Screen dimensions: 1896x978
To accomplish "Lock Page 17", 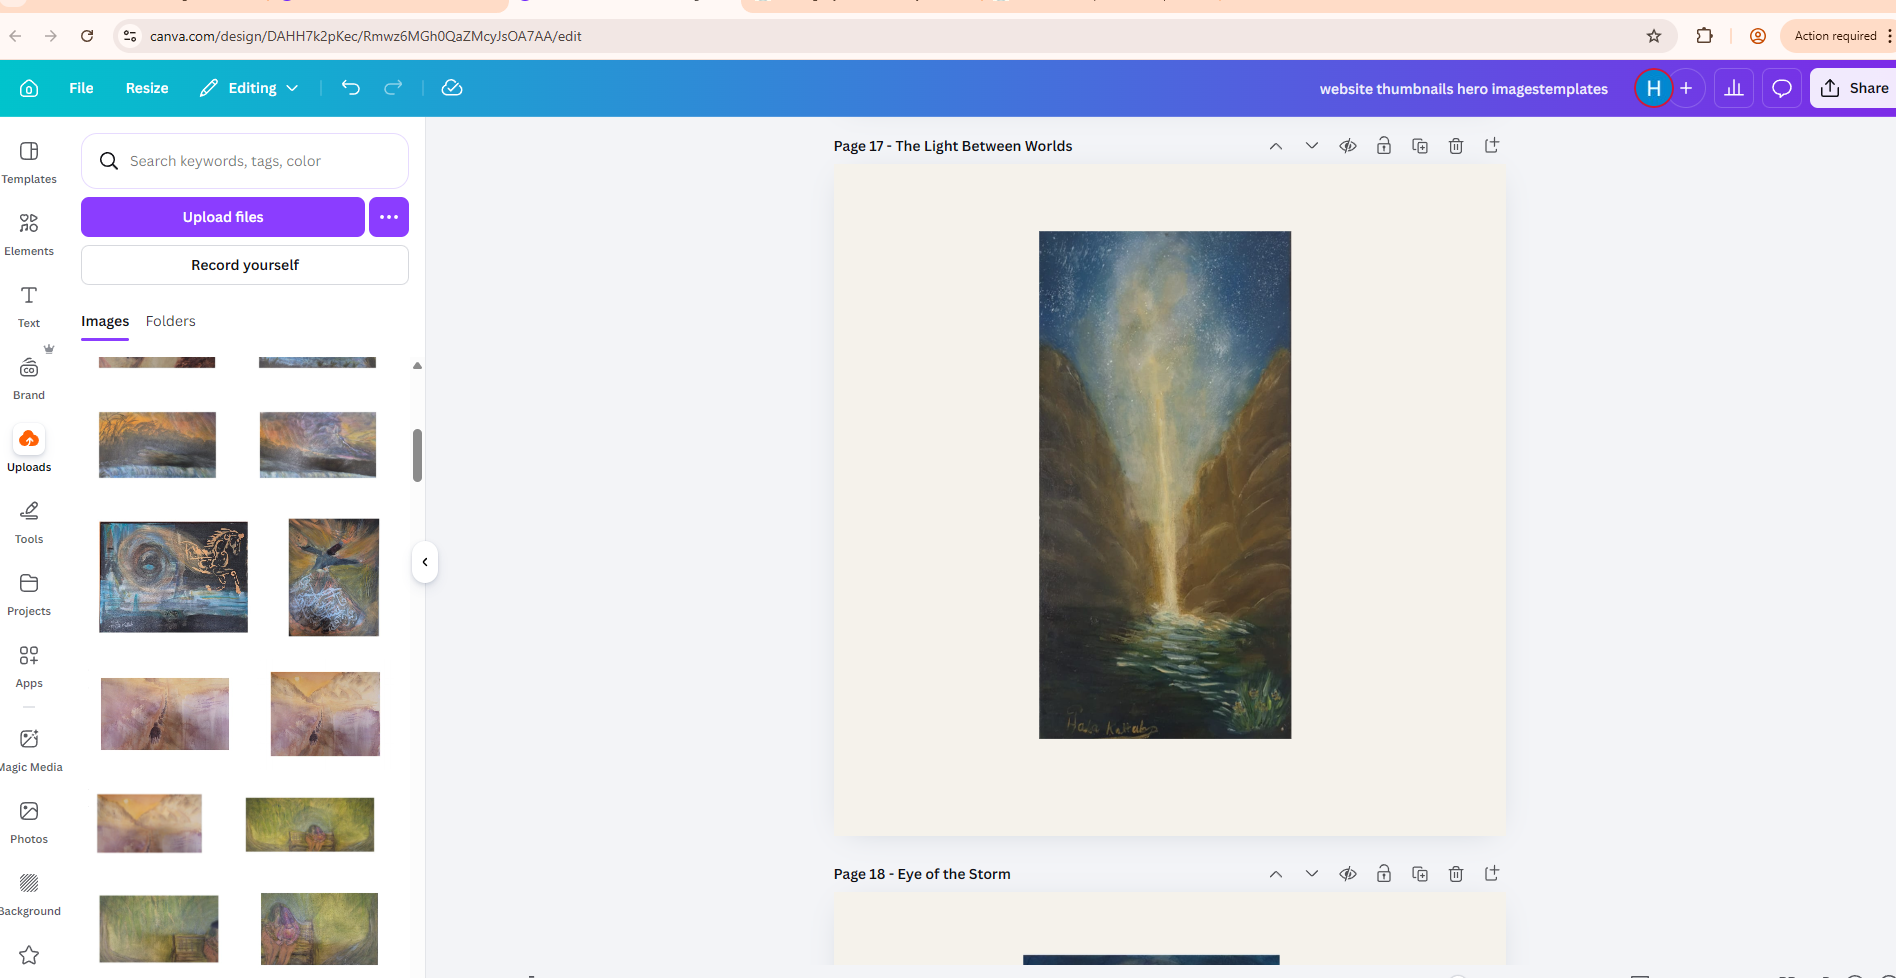I will (x=1384, y=146).
